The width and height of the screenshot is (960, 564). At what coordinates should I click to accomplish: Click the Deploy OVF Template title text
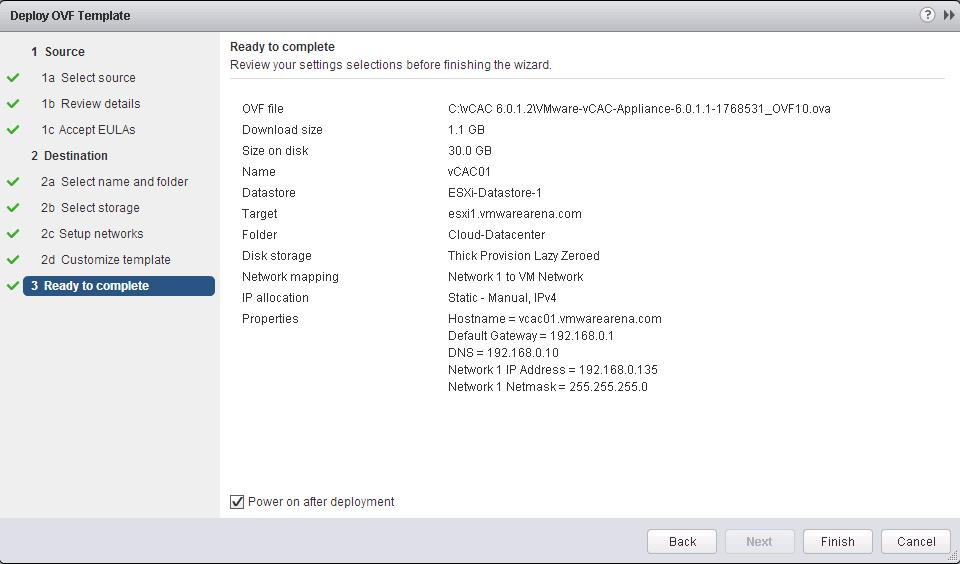pos(70,16)
